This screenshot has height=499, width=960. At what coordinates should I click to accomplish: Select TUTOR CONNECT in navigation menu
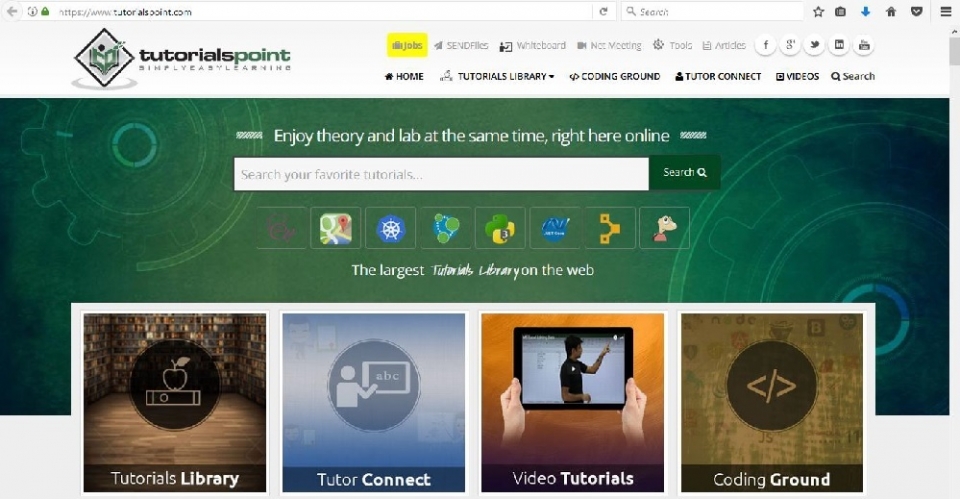718,77
